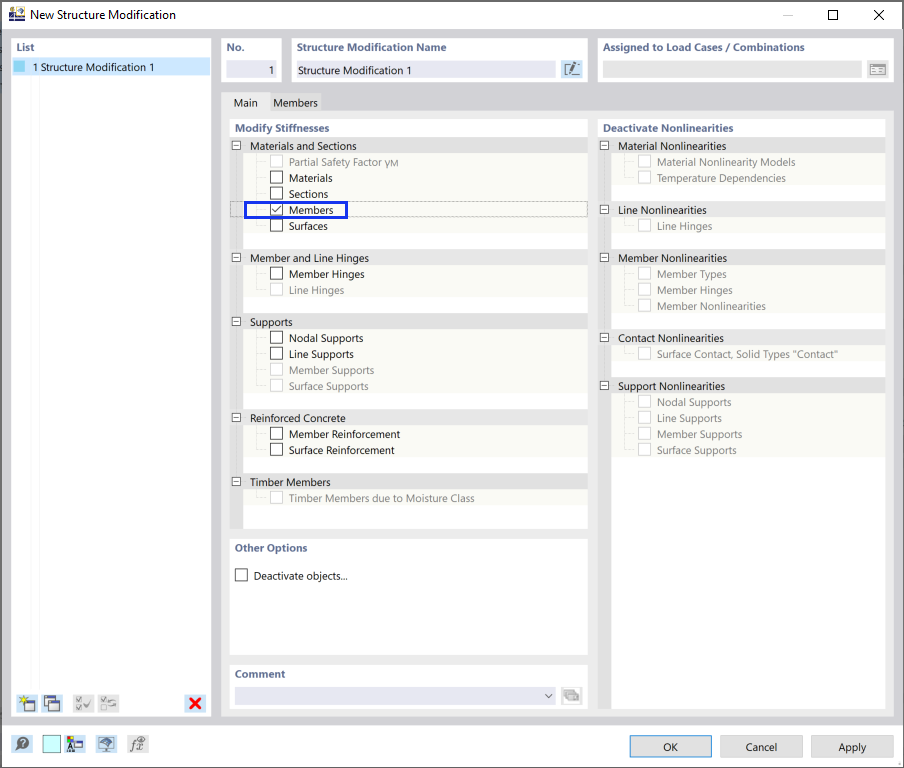Open the formula fx icon

click(x=137, y=744)
